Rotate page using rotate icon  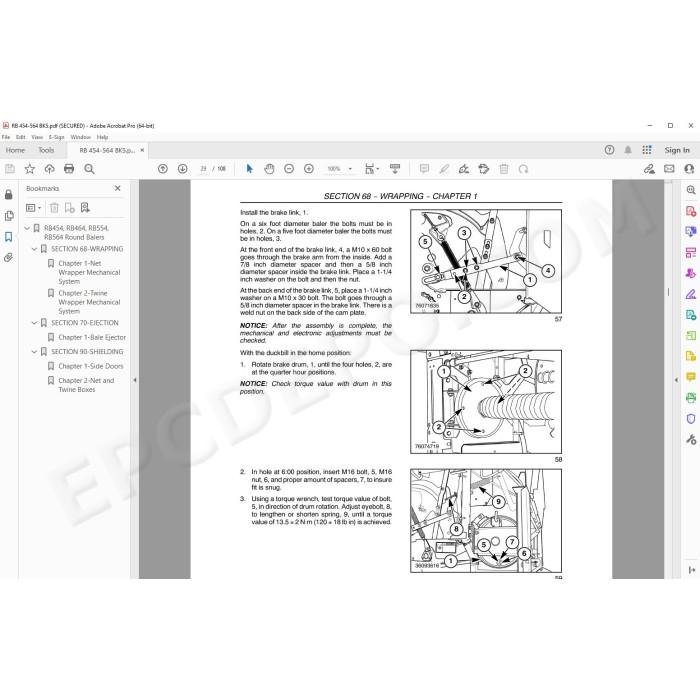pos(523,169)
